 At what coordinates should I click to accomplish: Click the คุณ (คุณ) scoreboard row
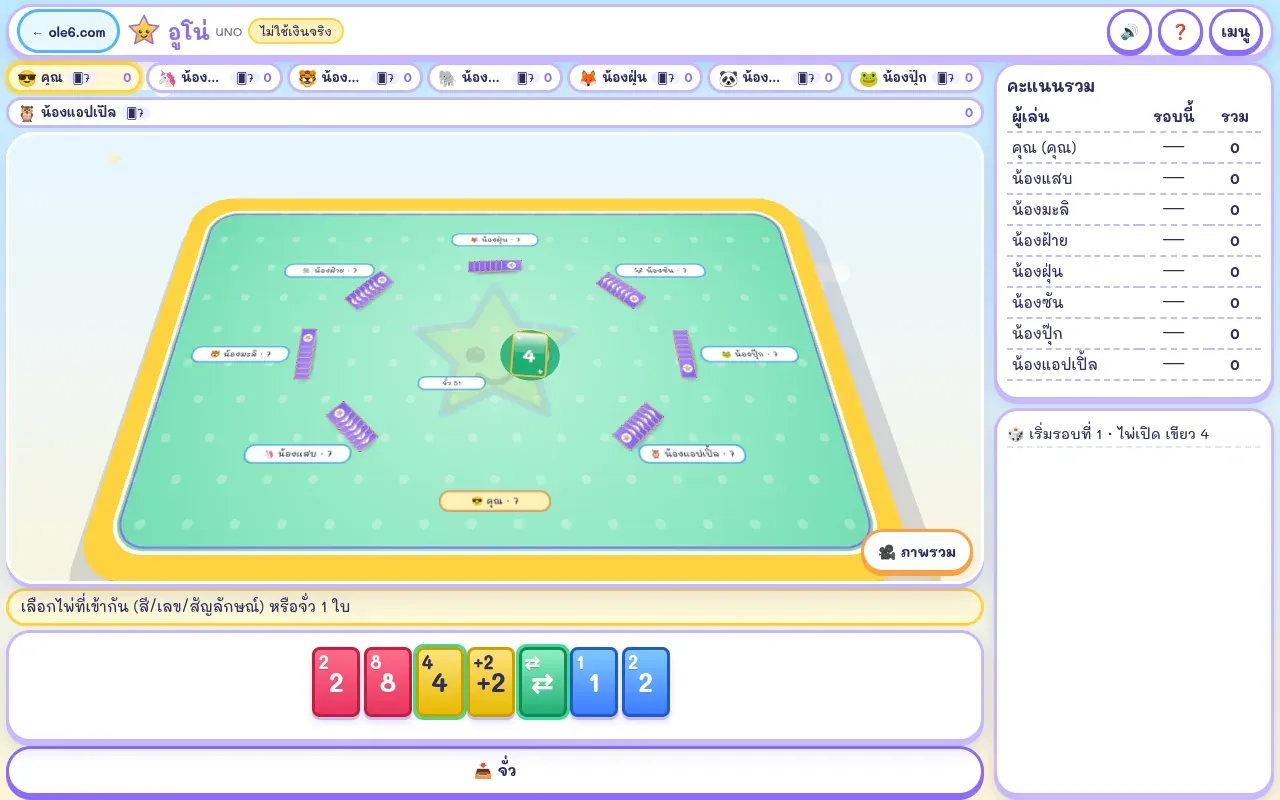[x=1133, y=148]
